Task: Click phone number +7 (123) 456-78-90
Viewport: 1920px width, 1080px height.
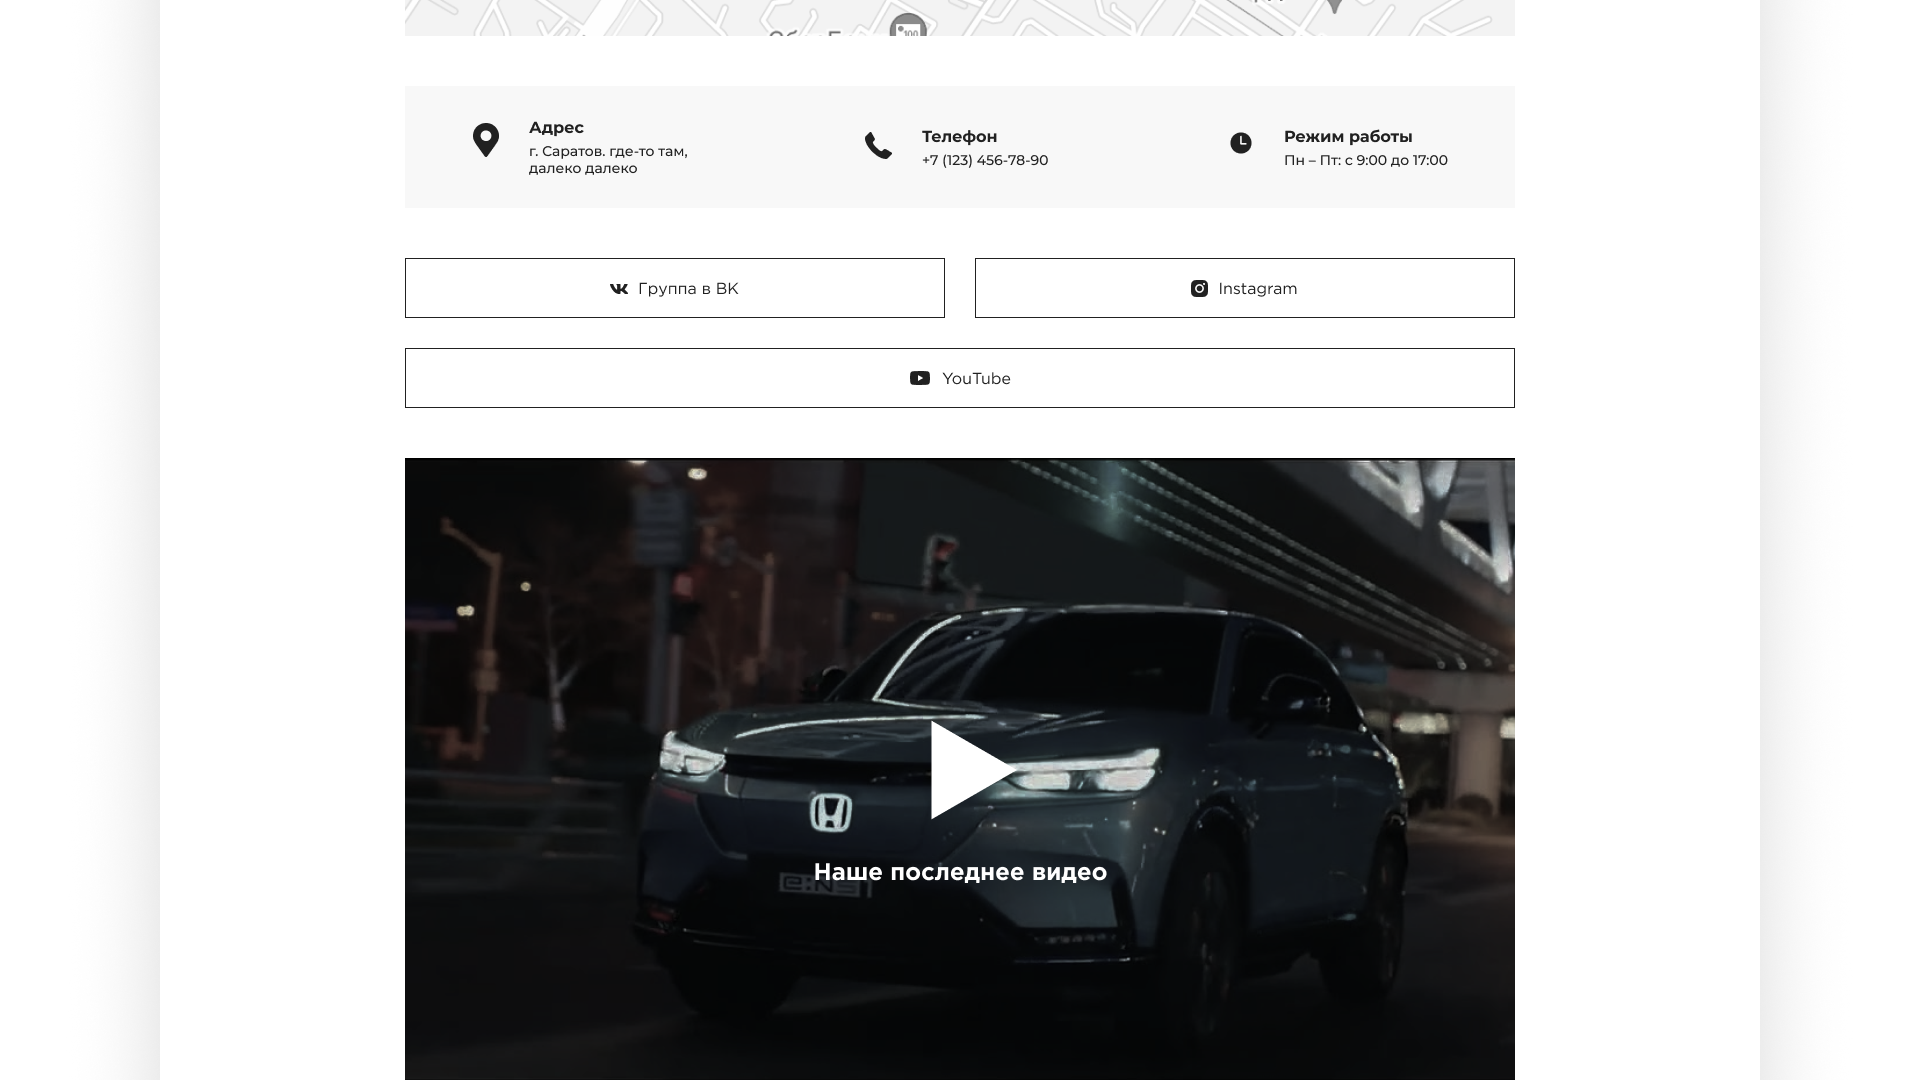Action: (x=985, y=160)
